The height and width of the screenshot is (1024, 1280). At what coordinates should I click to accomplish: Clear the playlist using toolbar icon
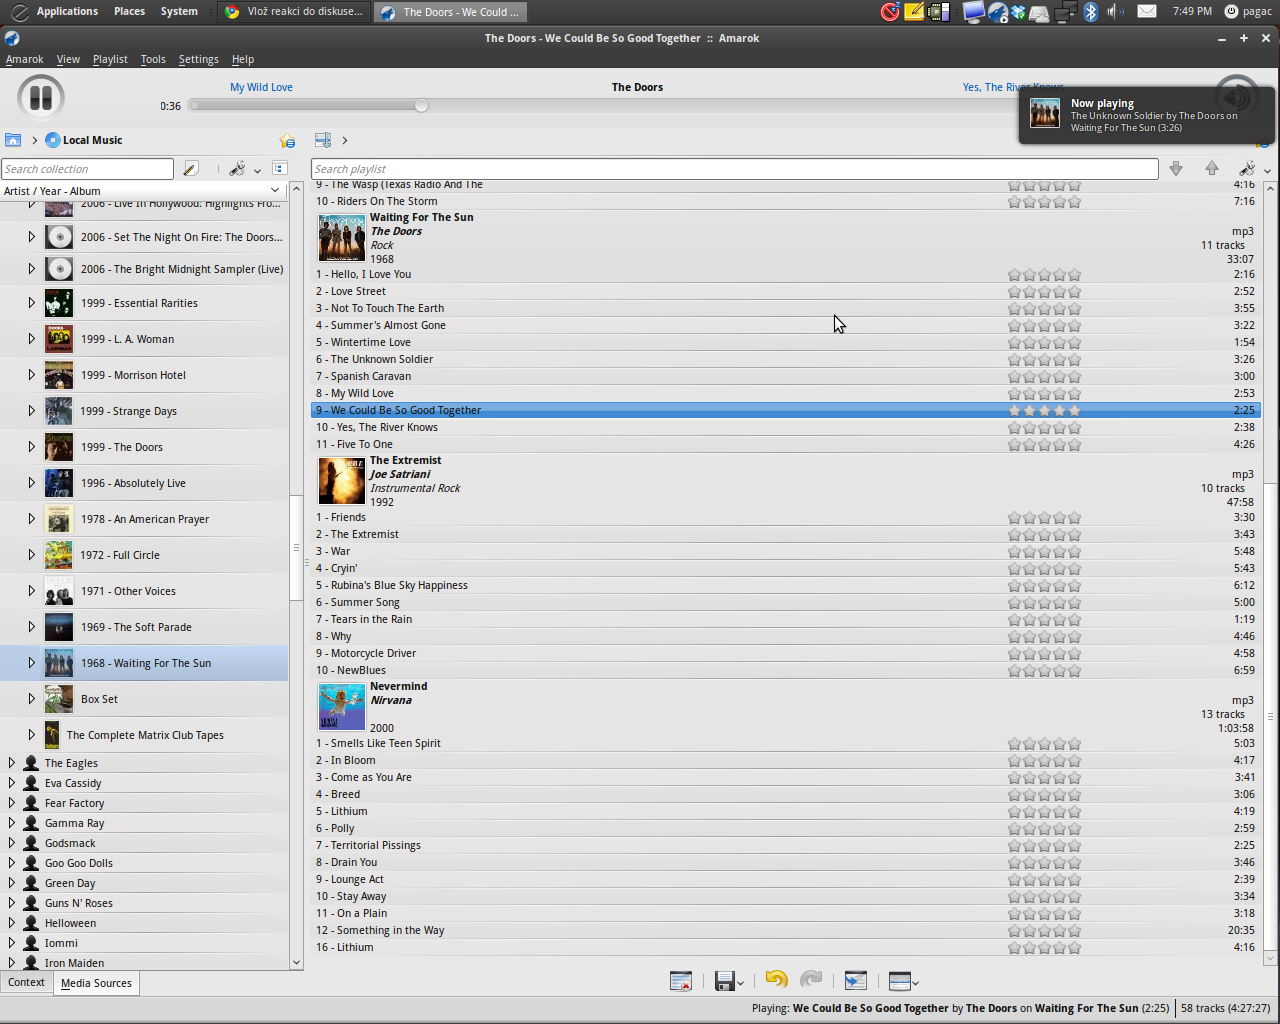[681, 981]
